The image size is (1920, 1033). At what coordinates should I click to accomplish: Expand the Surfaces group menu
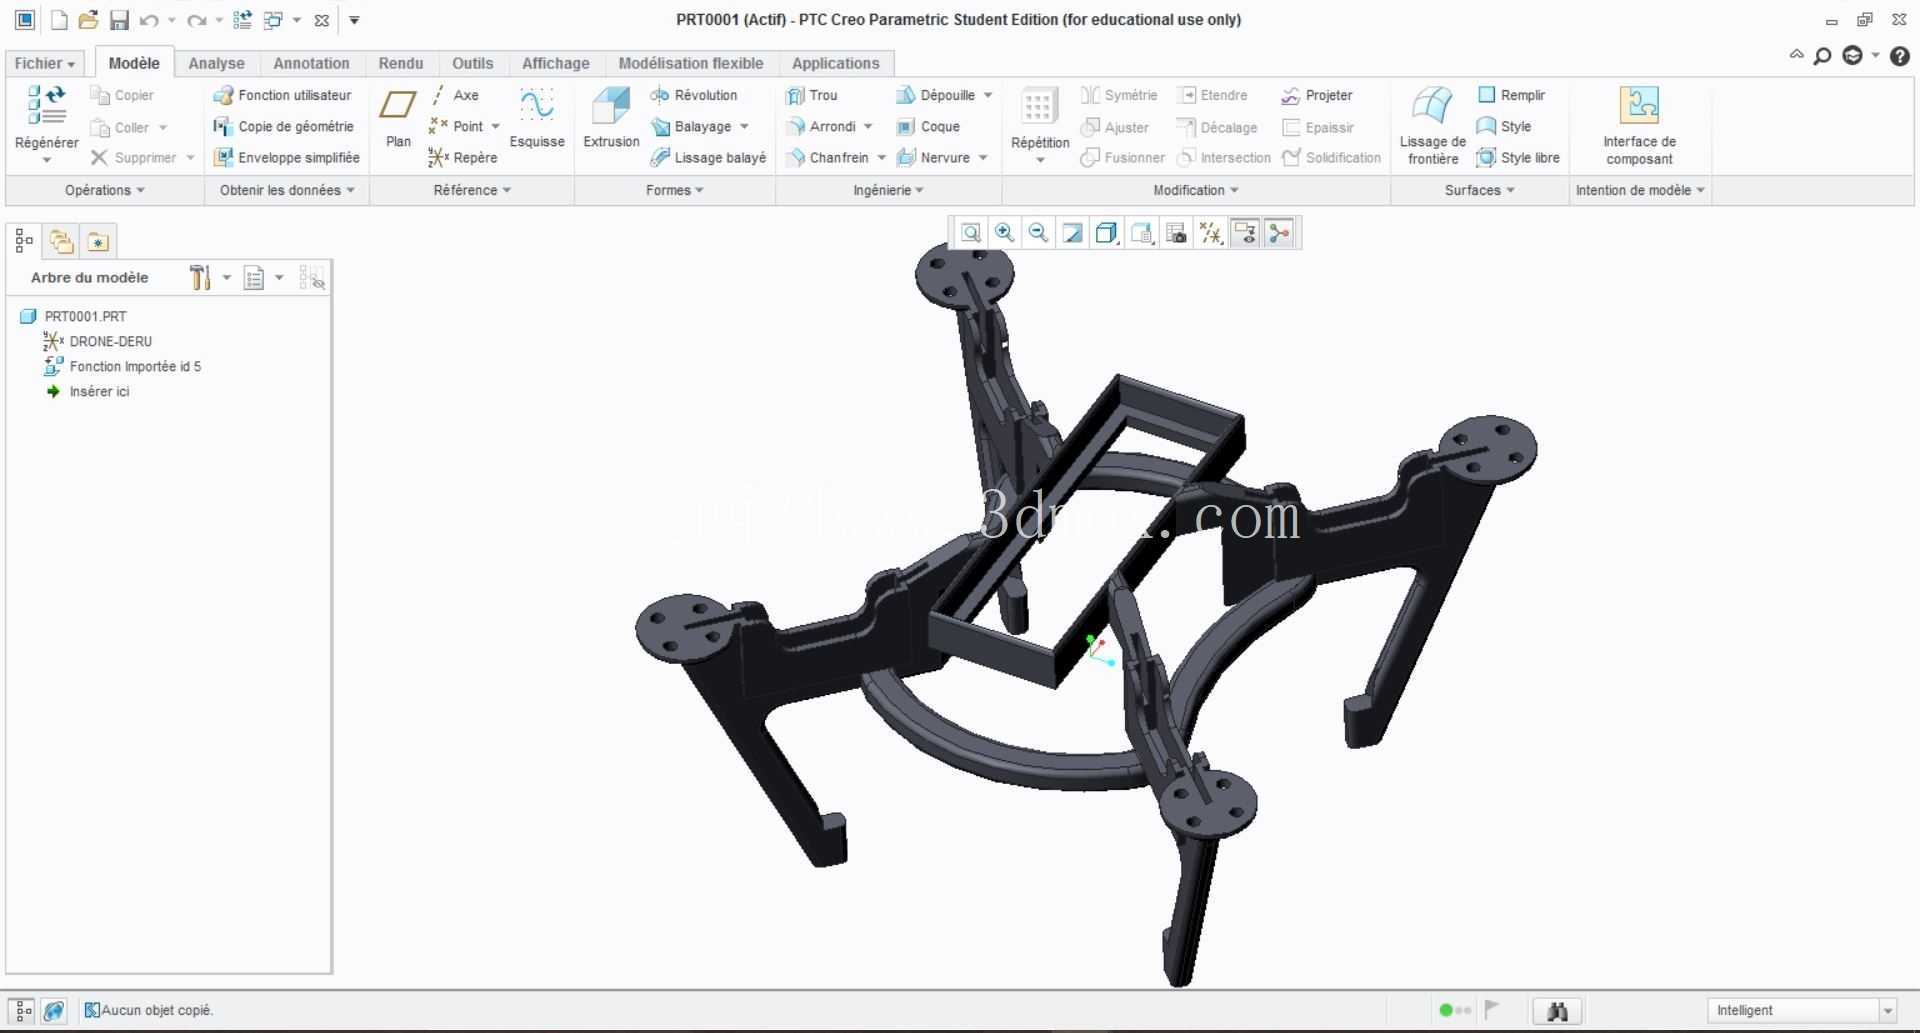tap(1479, 190)
